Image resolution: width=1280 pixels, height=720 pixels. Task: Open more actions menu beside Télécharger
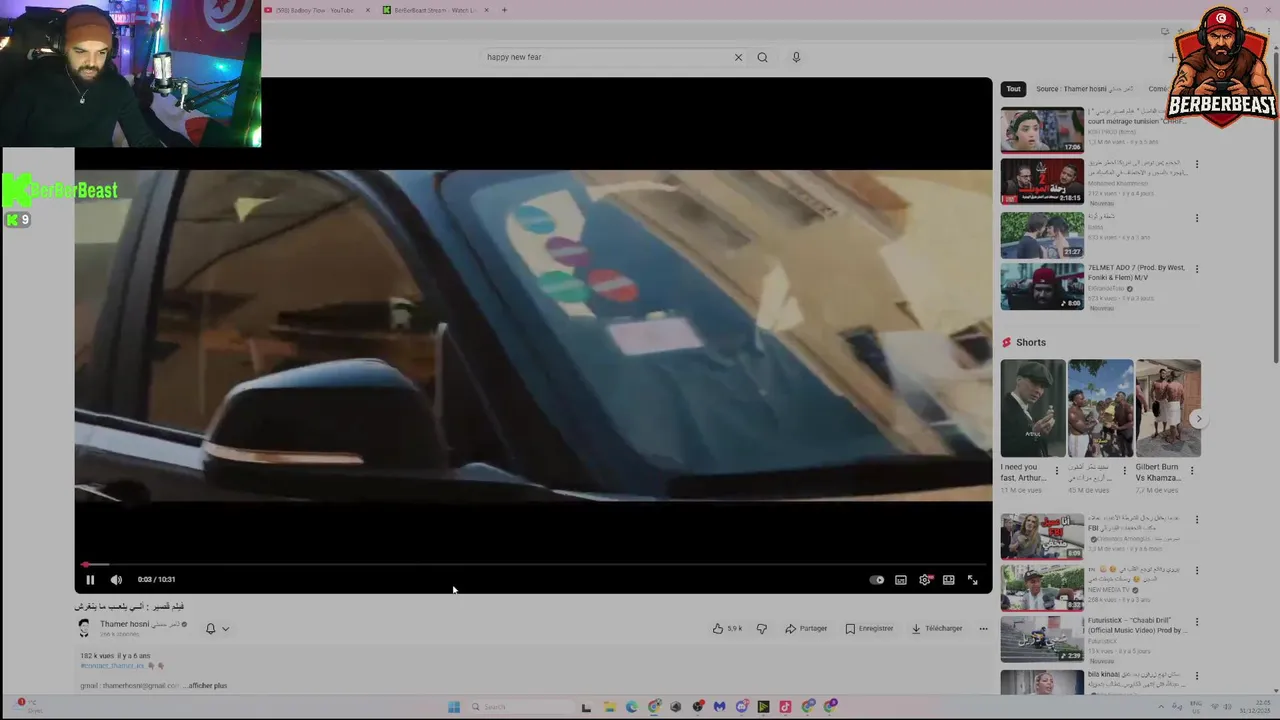coord(983,629)
